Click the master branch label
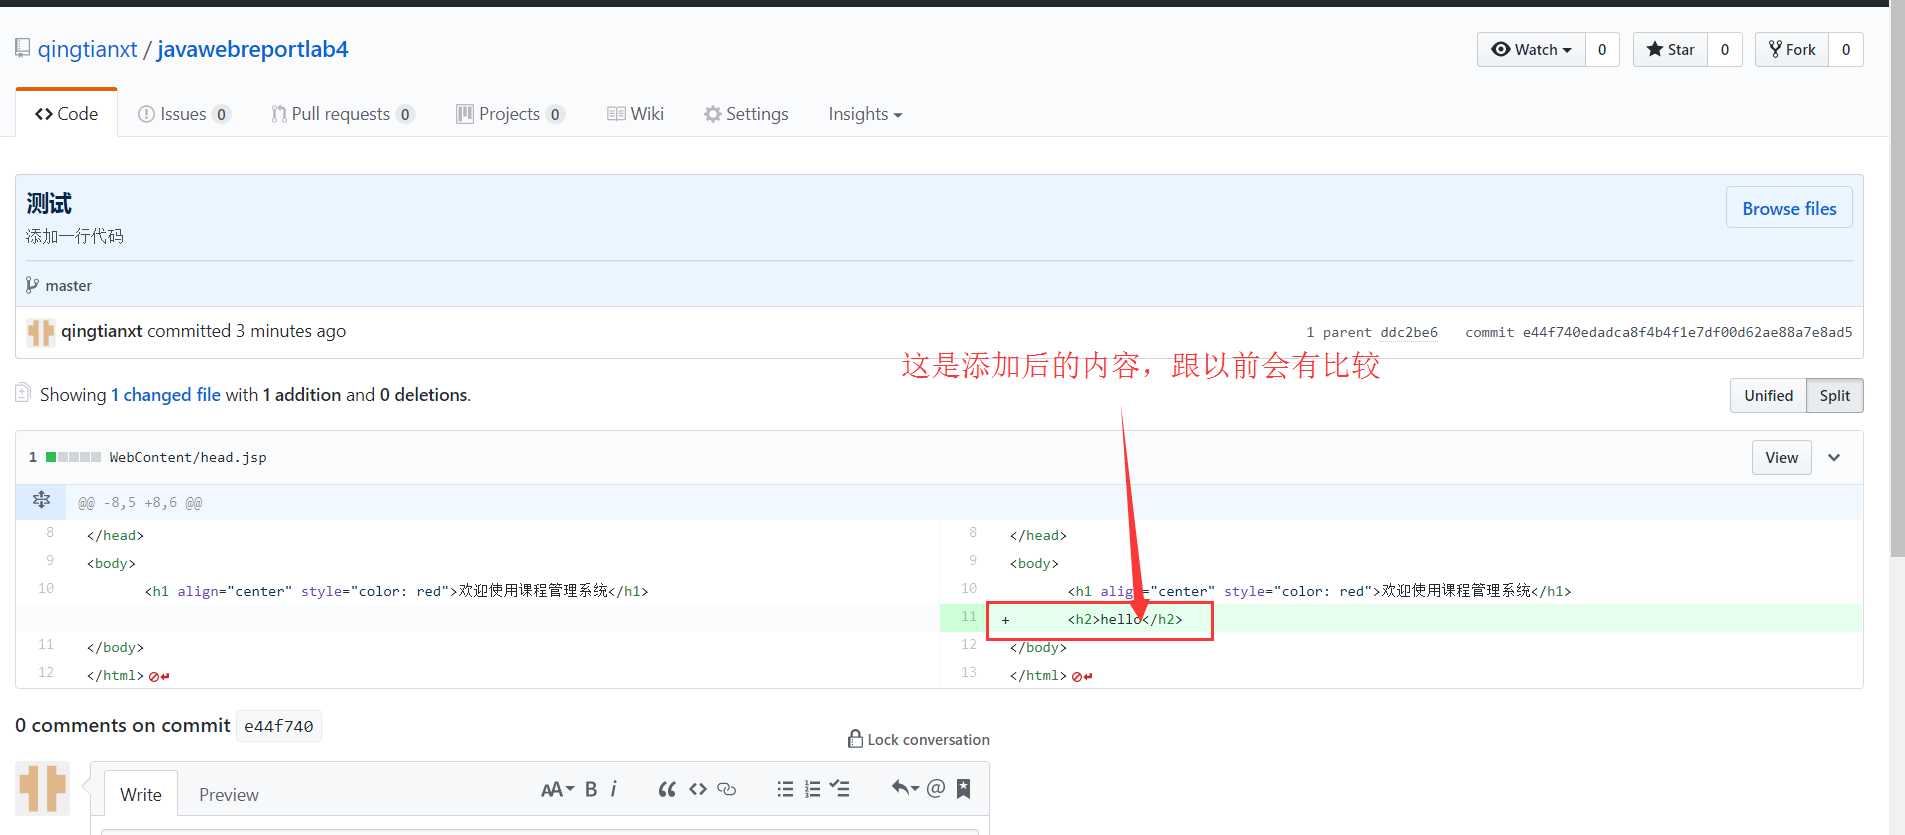Screen dimensions: 1905x835 click(68, 286)
